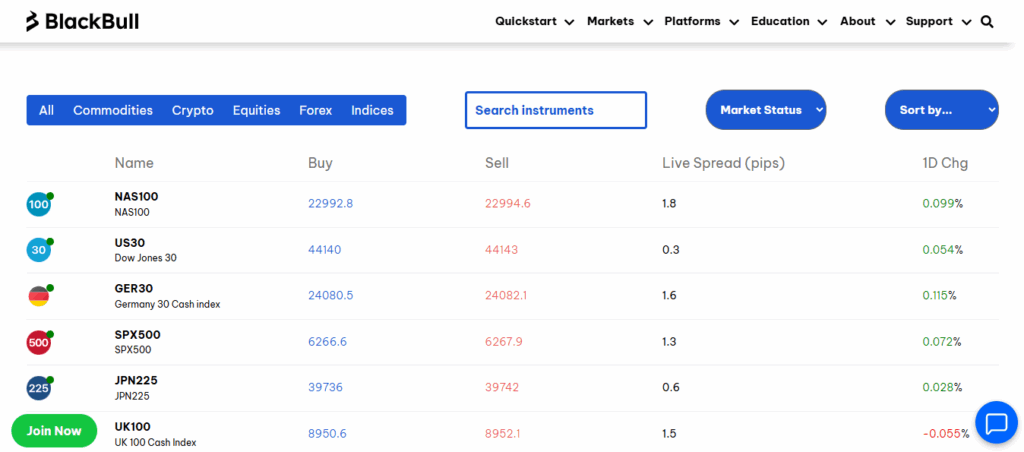This screenshot has height=452, width=1024.
Task: Click the GER30 instrument name
Action: tap(134, 289)
